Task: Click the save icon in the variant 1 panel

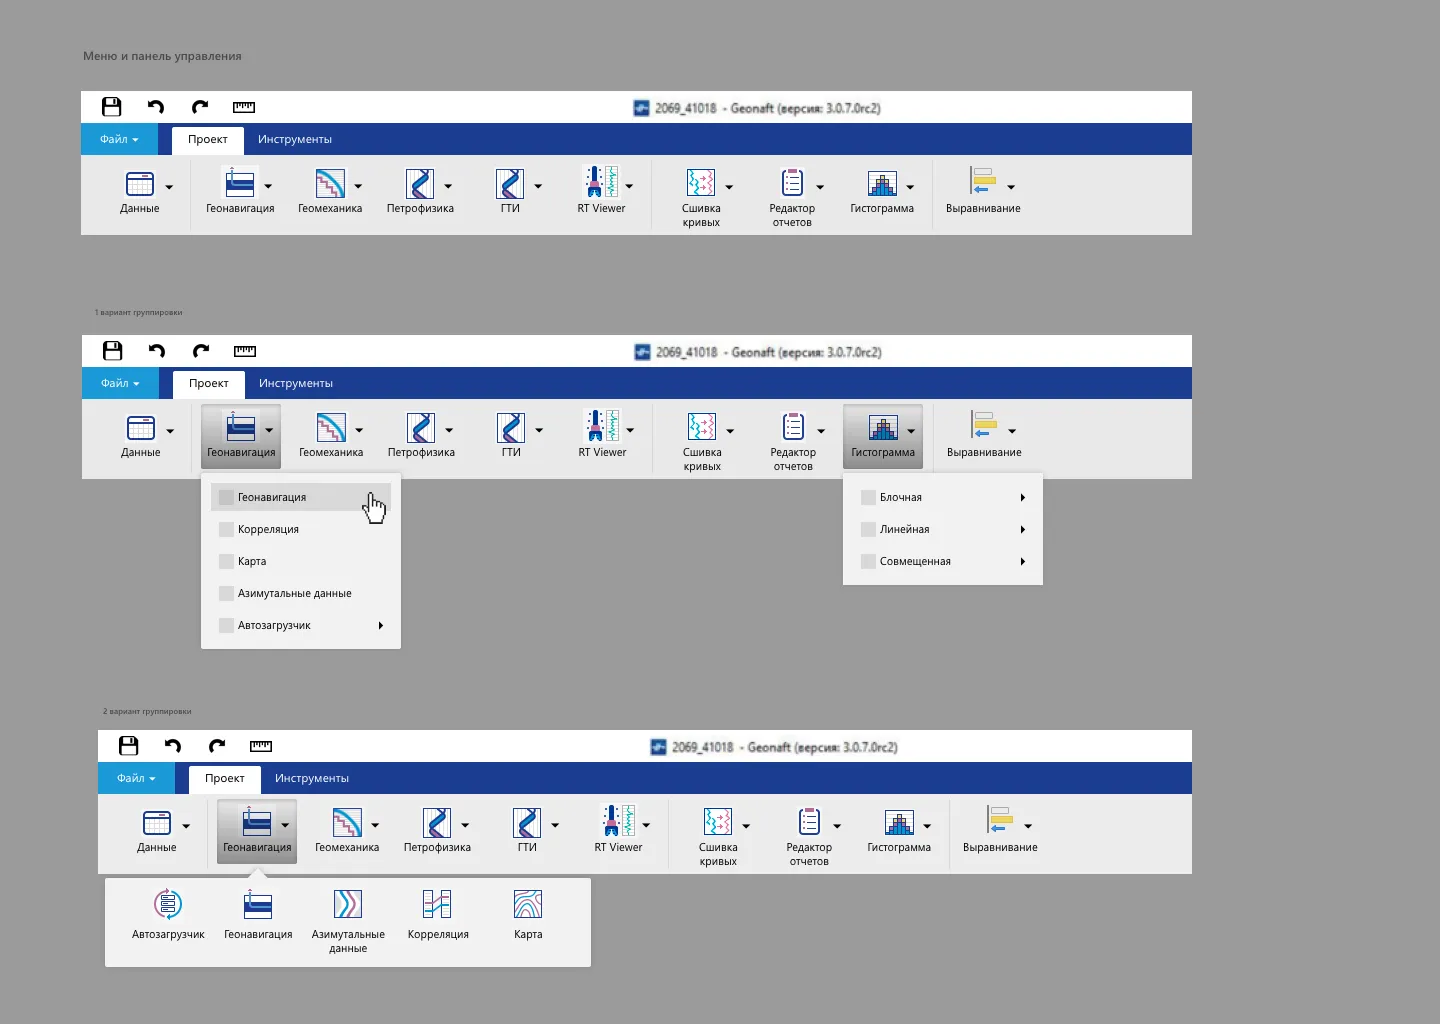Action: coord(113,351)
